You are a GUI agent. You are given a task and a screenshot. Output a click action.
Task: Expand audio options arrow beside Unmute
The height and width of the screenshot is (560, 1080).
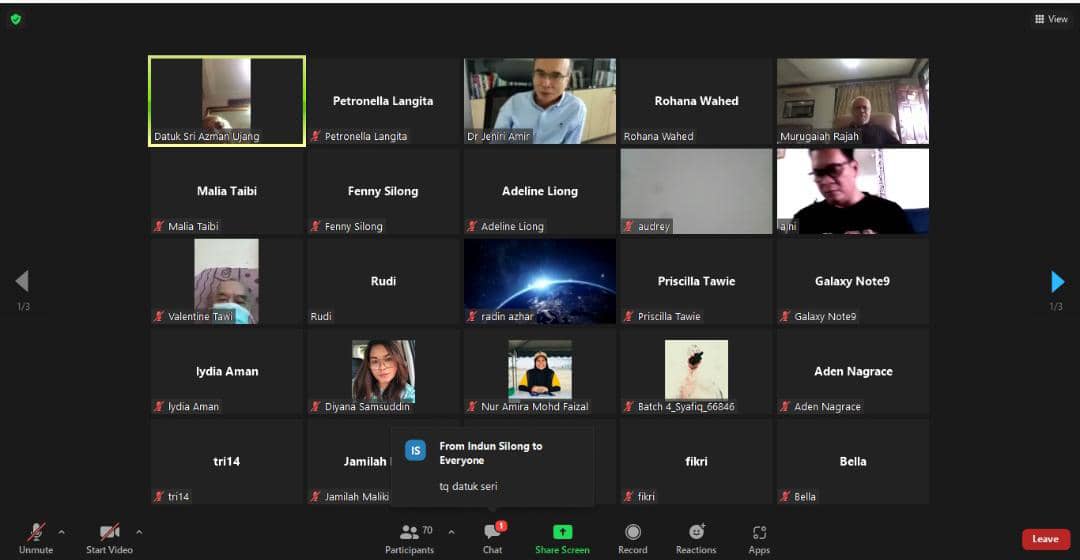point(62,532)
